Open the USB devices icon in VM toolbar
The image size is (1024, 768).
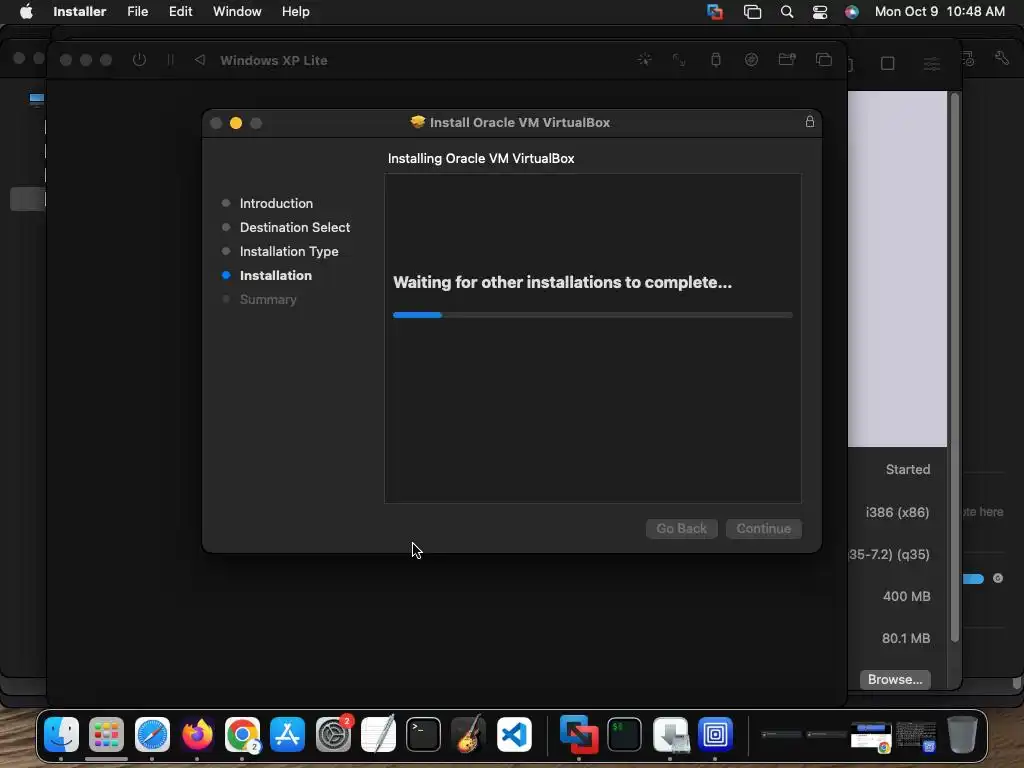point(716,60)
